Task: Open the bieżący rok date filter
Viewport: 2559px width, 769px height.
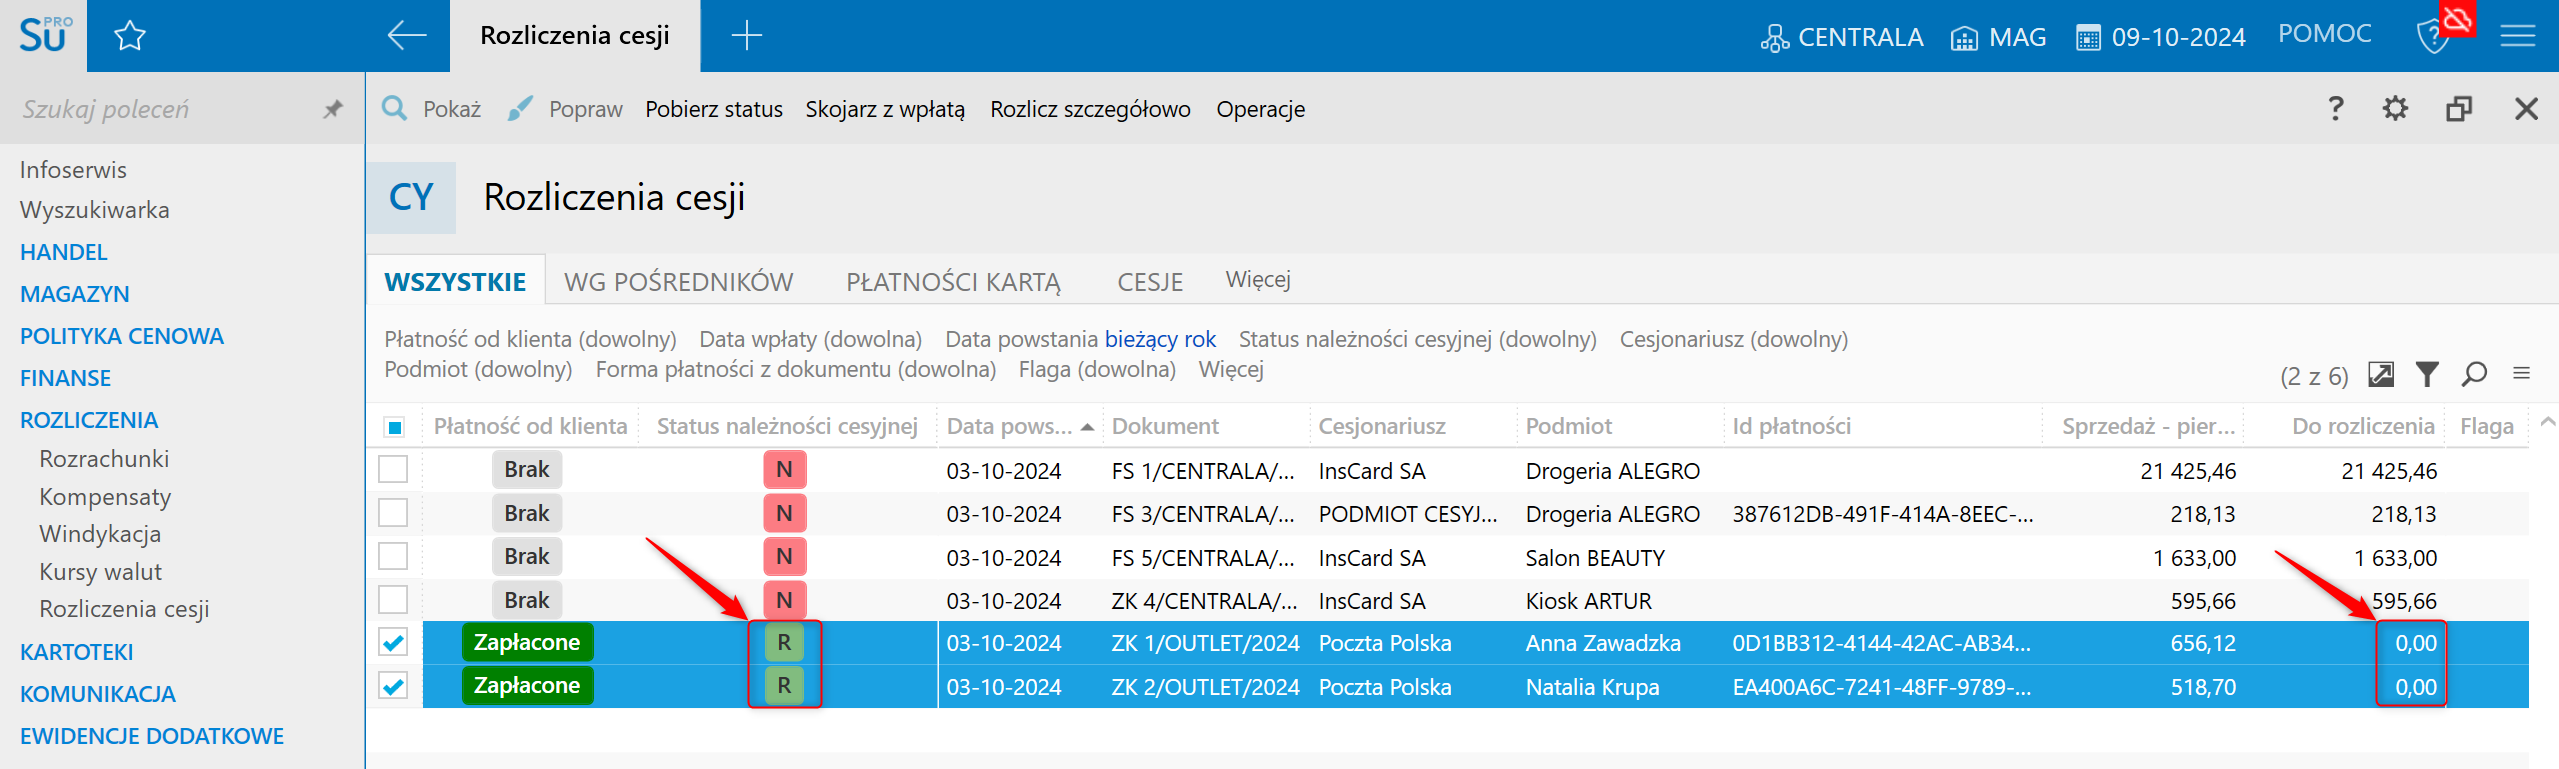Action: coord(1160,339)
